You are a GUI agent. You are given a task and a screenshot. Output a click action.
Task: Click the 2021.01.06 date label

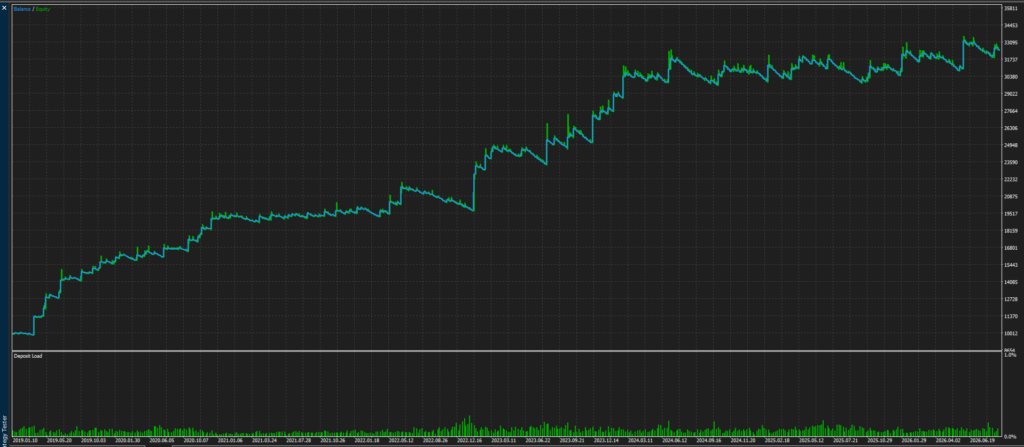[231, 440]
